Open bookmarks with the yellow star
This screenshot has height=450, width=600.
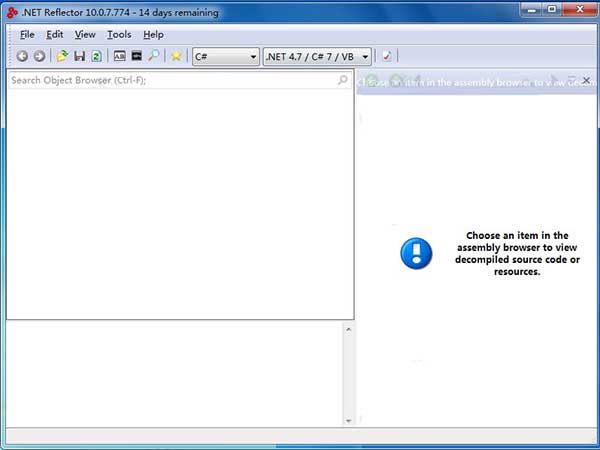[176, 56]
